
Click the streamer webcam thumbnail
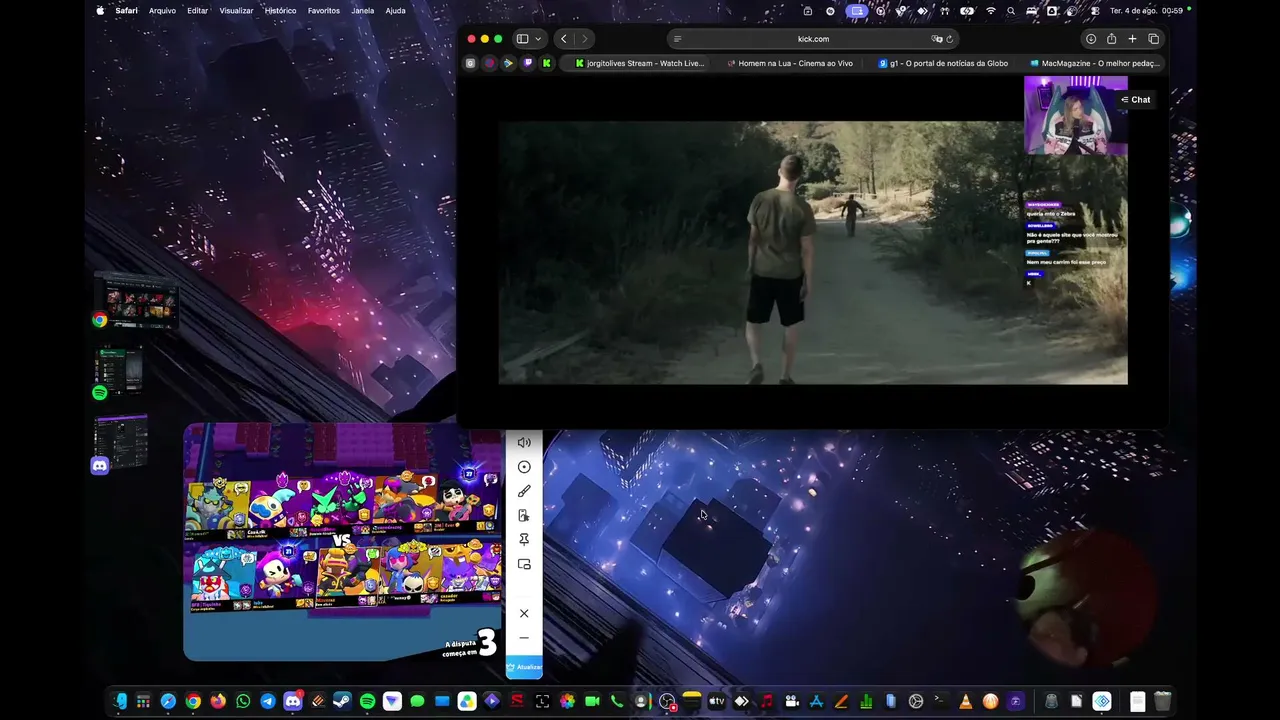(x=1075, y=115)
